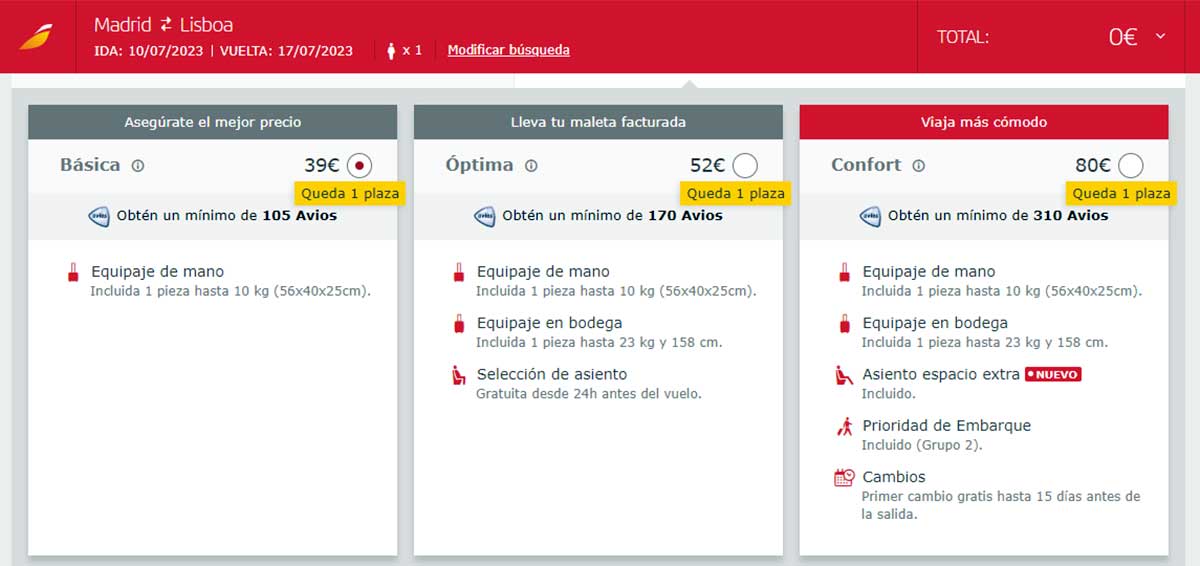This screenshot has height=566, width=1200.
Task: Click the passenger count icon
Action: click(391, 50)
